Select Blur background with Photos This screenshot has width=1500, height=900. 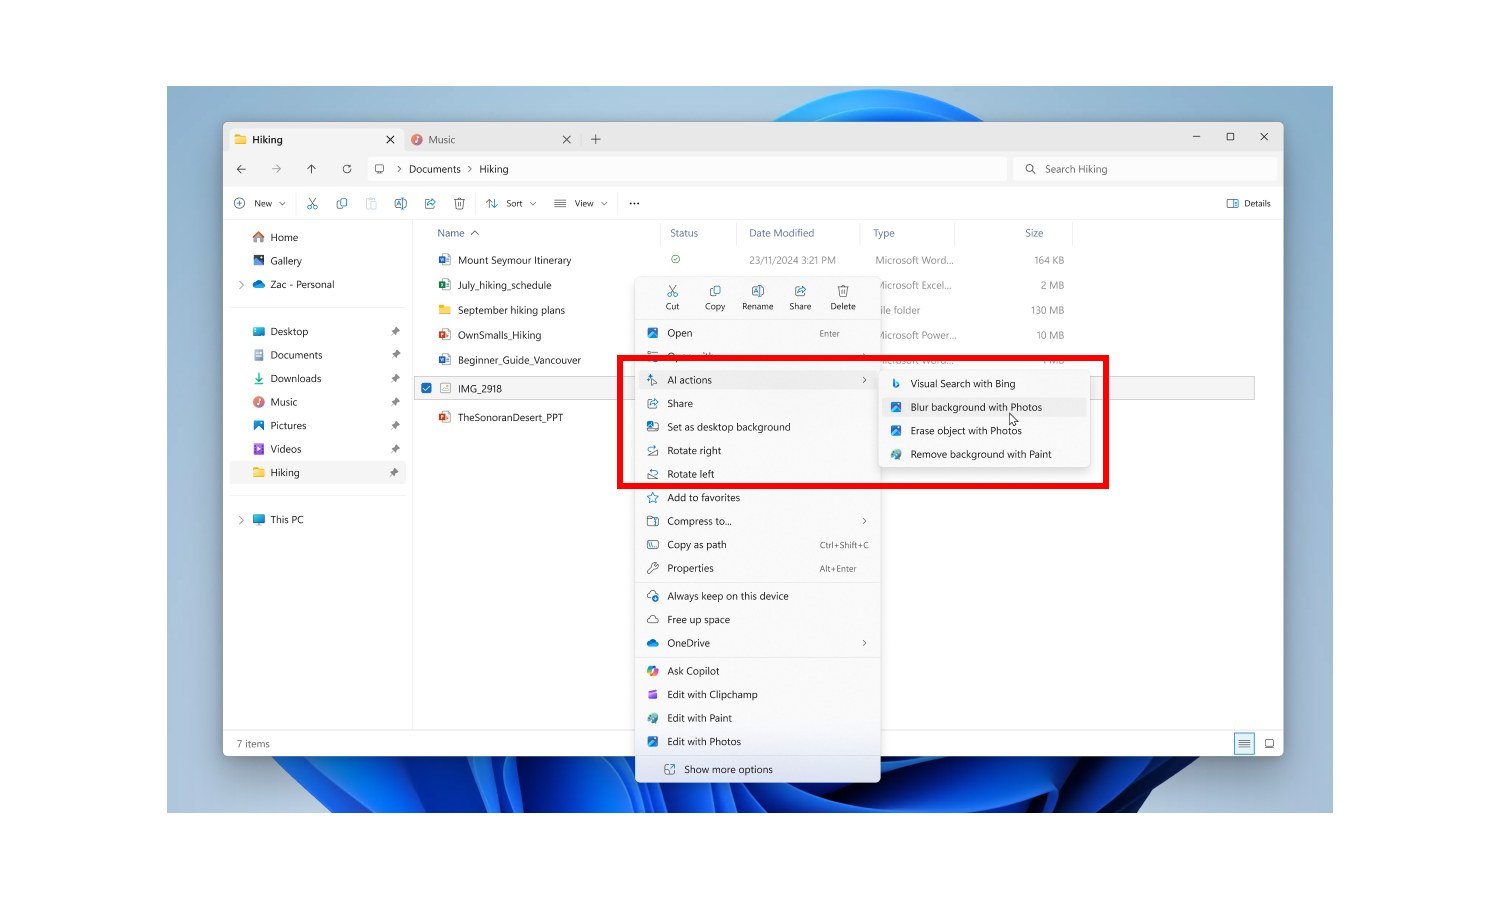click(x=975, y=407)
